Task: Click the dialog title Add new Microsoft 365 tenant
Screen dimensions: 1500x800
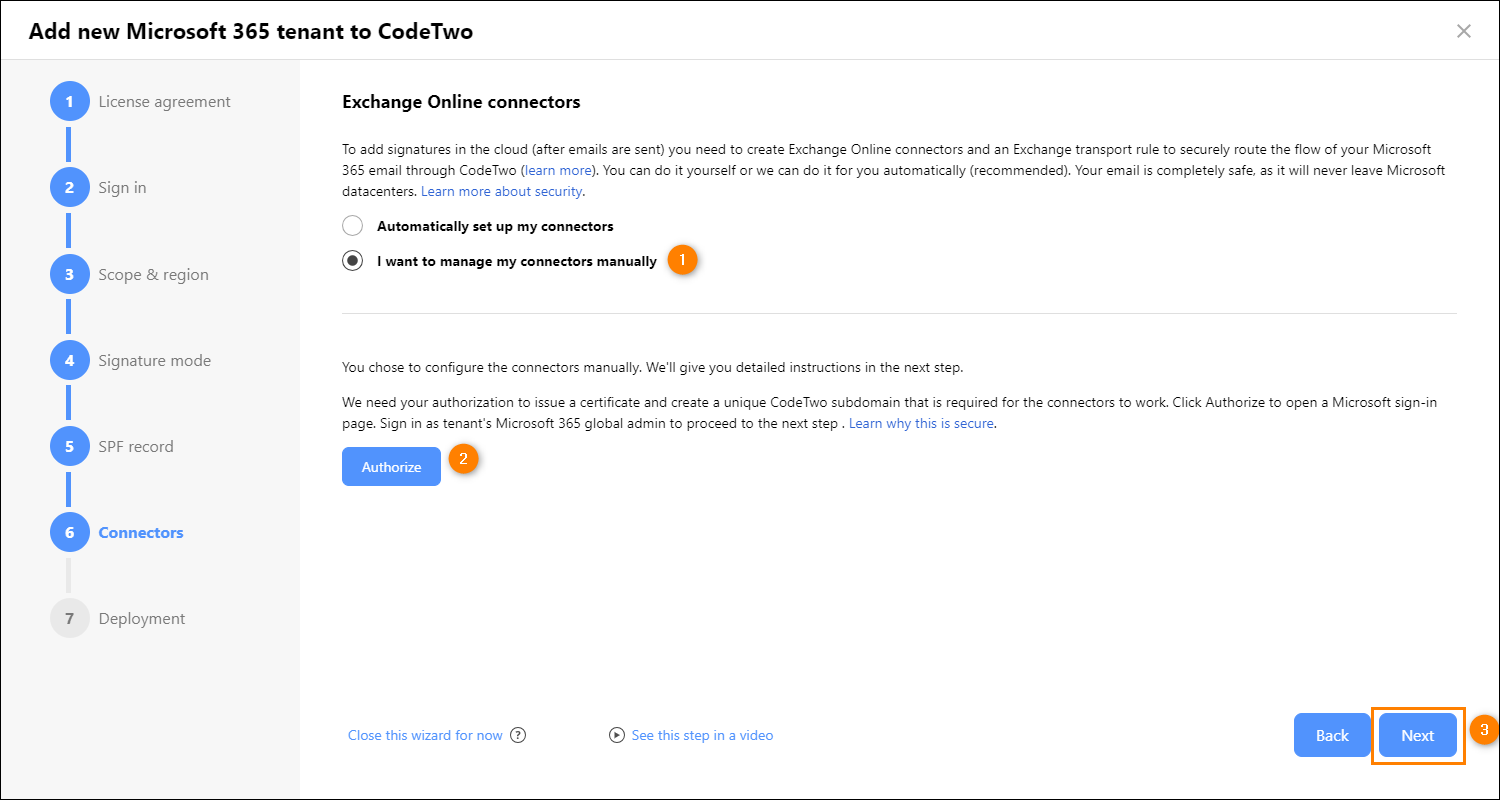Action: tap(251, 31)
